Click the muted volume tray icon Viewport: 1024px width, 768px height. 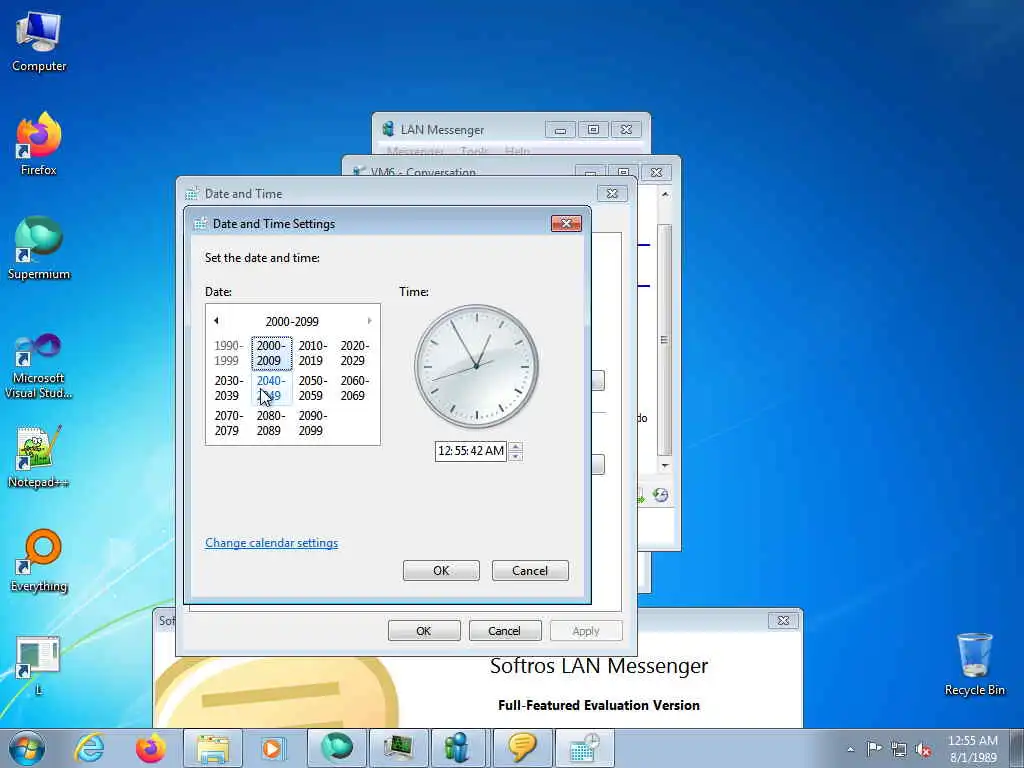(923, 750)
